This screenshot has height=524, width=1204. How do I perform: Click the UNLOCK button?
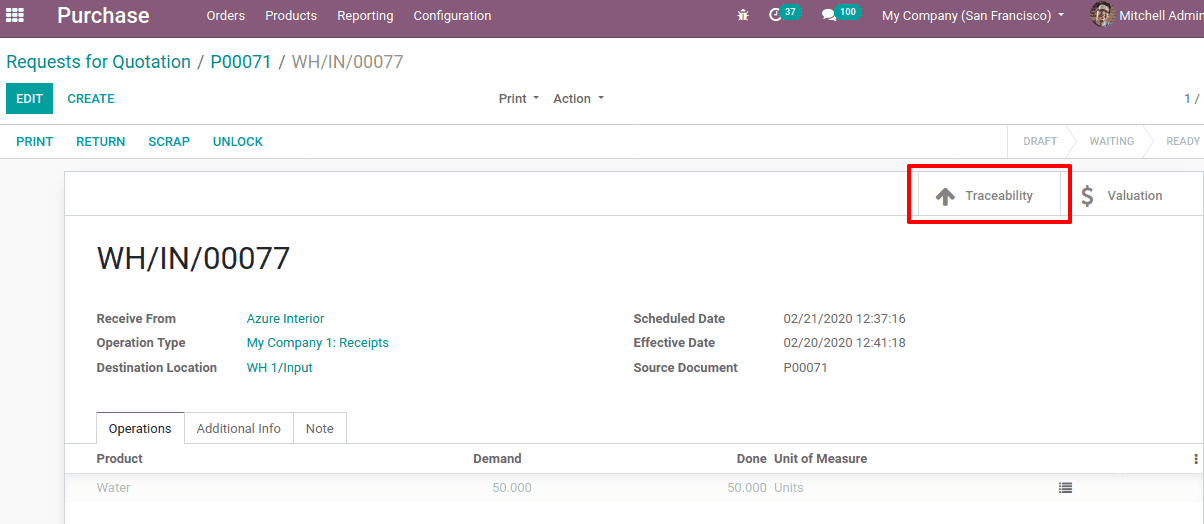[238, 142]
